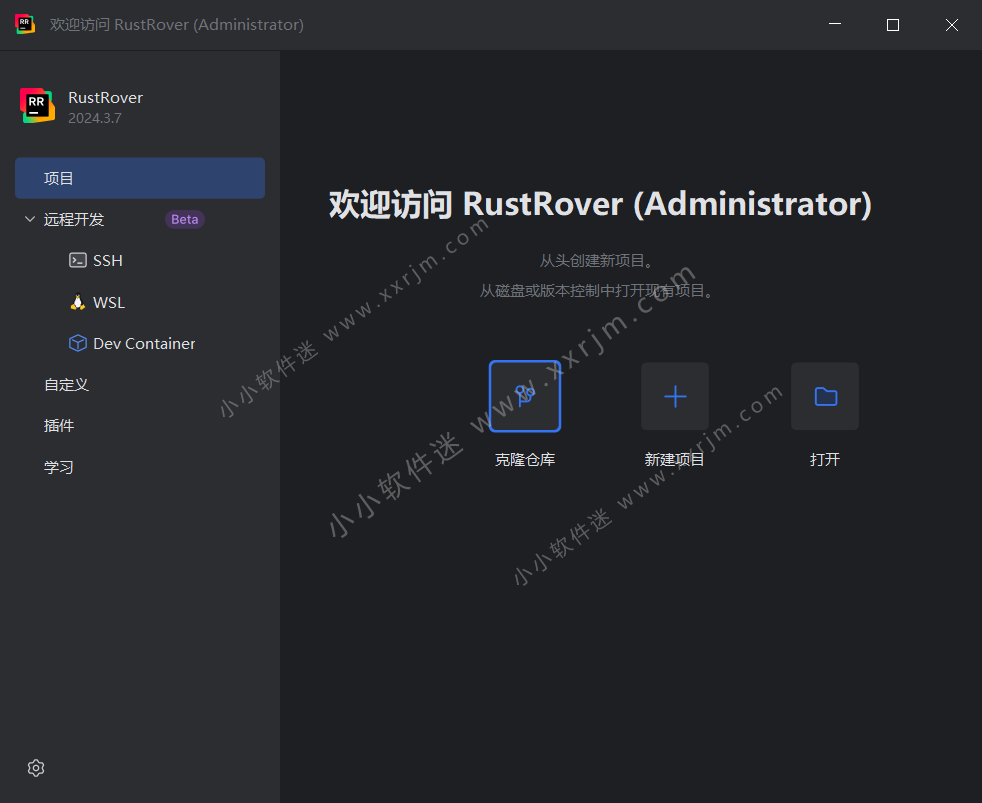Click the 远程开发 section label
The height and width of the screenshot is (803, 982).
pos(74,219)
